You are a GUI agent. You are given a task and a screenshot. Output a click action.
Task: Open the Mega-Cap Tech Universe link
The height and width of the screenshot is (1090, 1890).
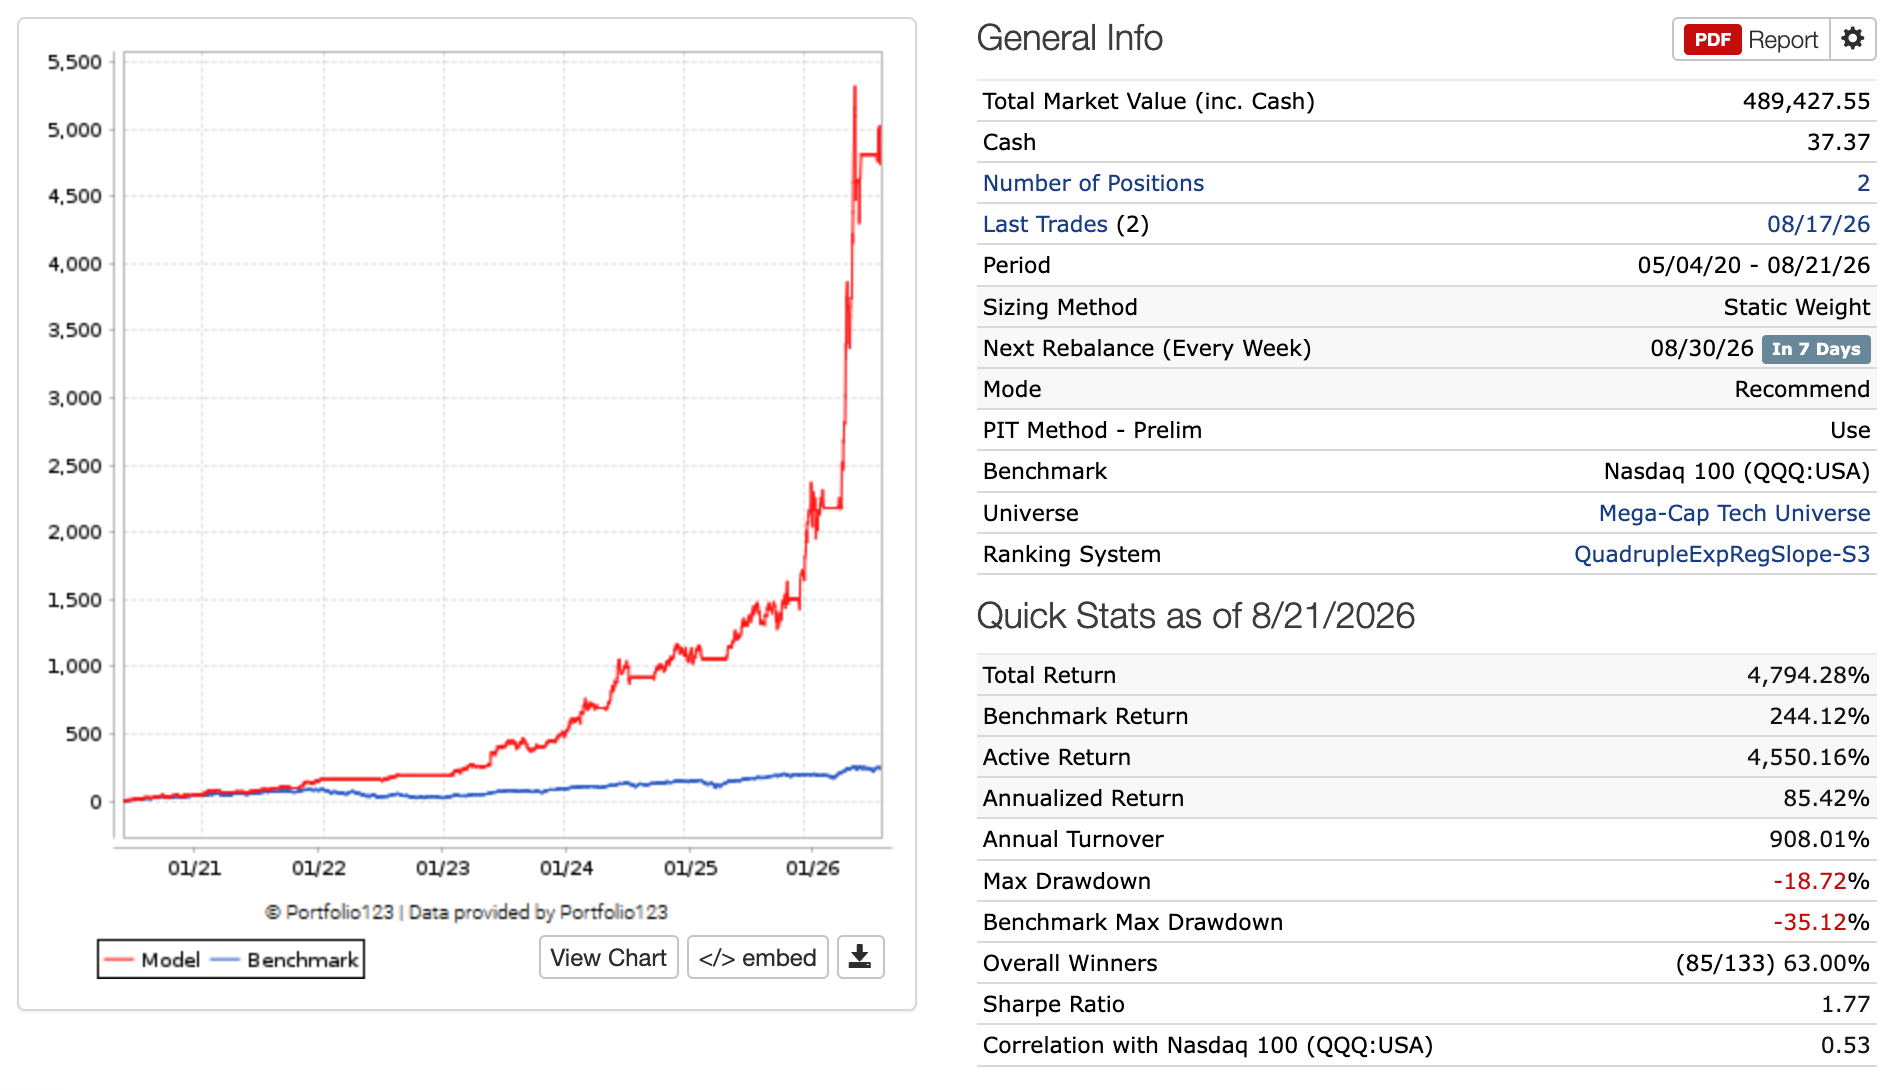(1734, 513)
